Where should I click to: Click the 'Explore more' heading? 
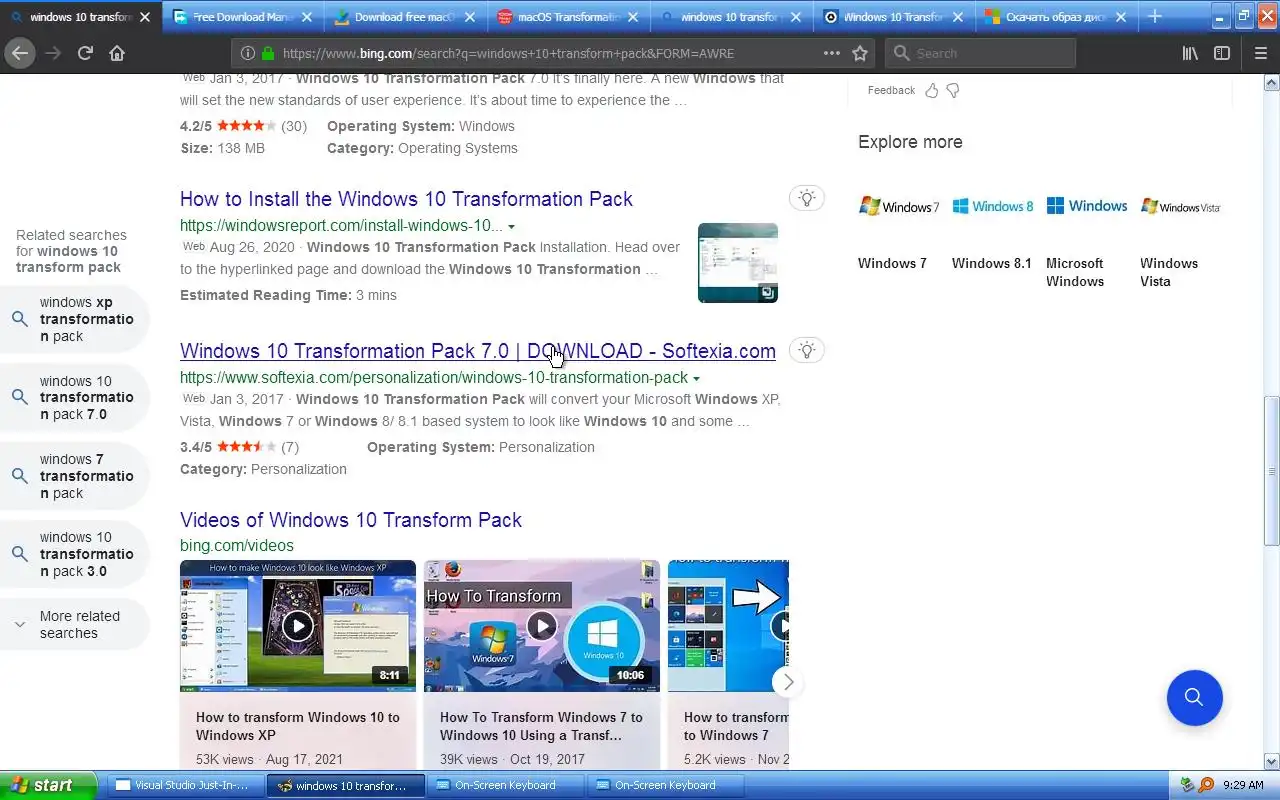[910, 142]
